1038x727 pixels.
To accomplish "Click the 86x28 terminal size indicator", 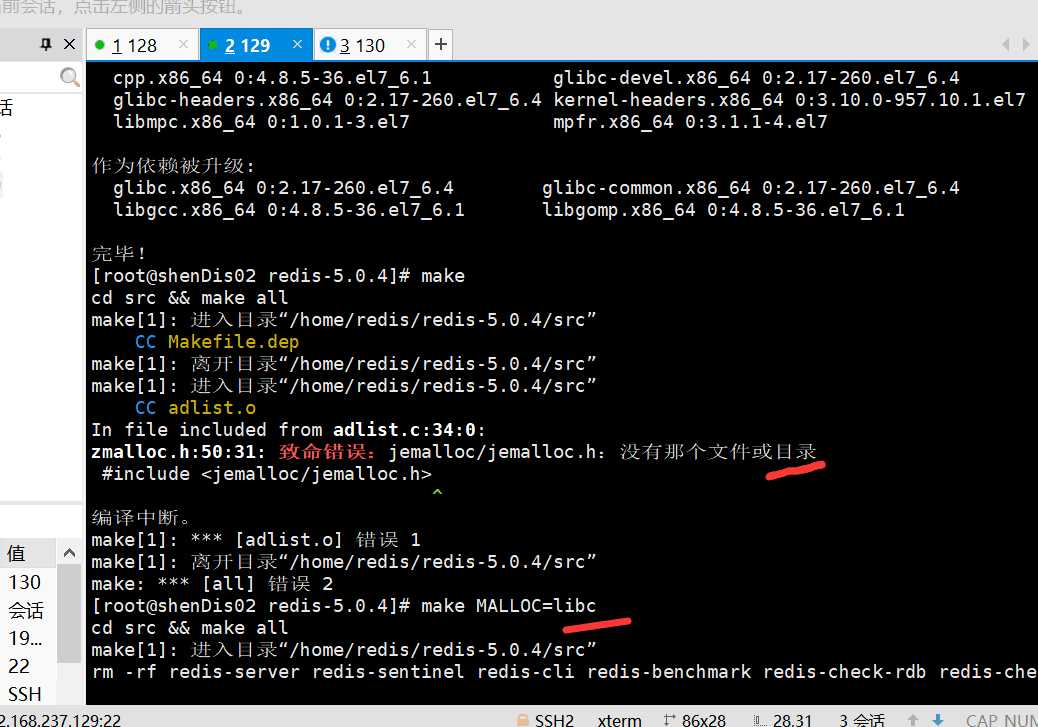I will [x=704, y=720].
